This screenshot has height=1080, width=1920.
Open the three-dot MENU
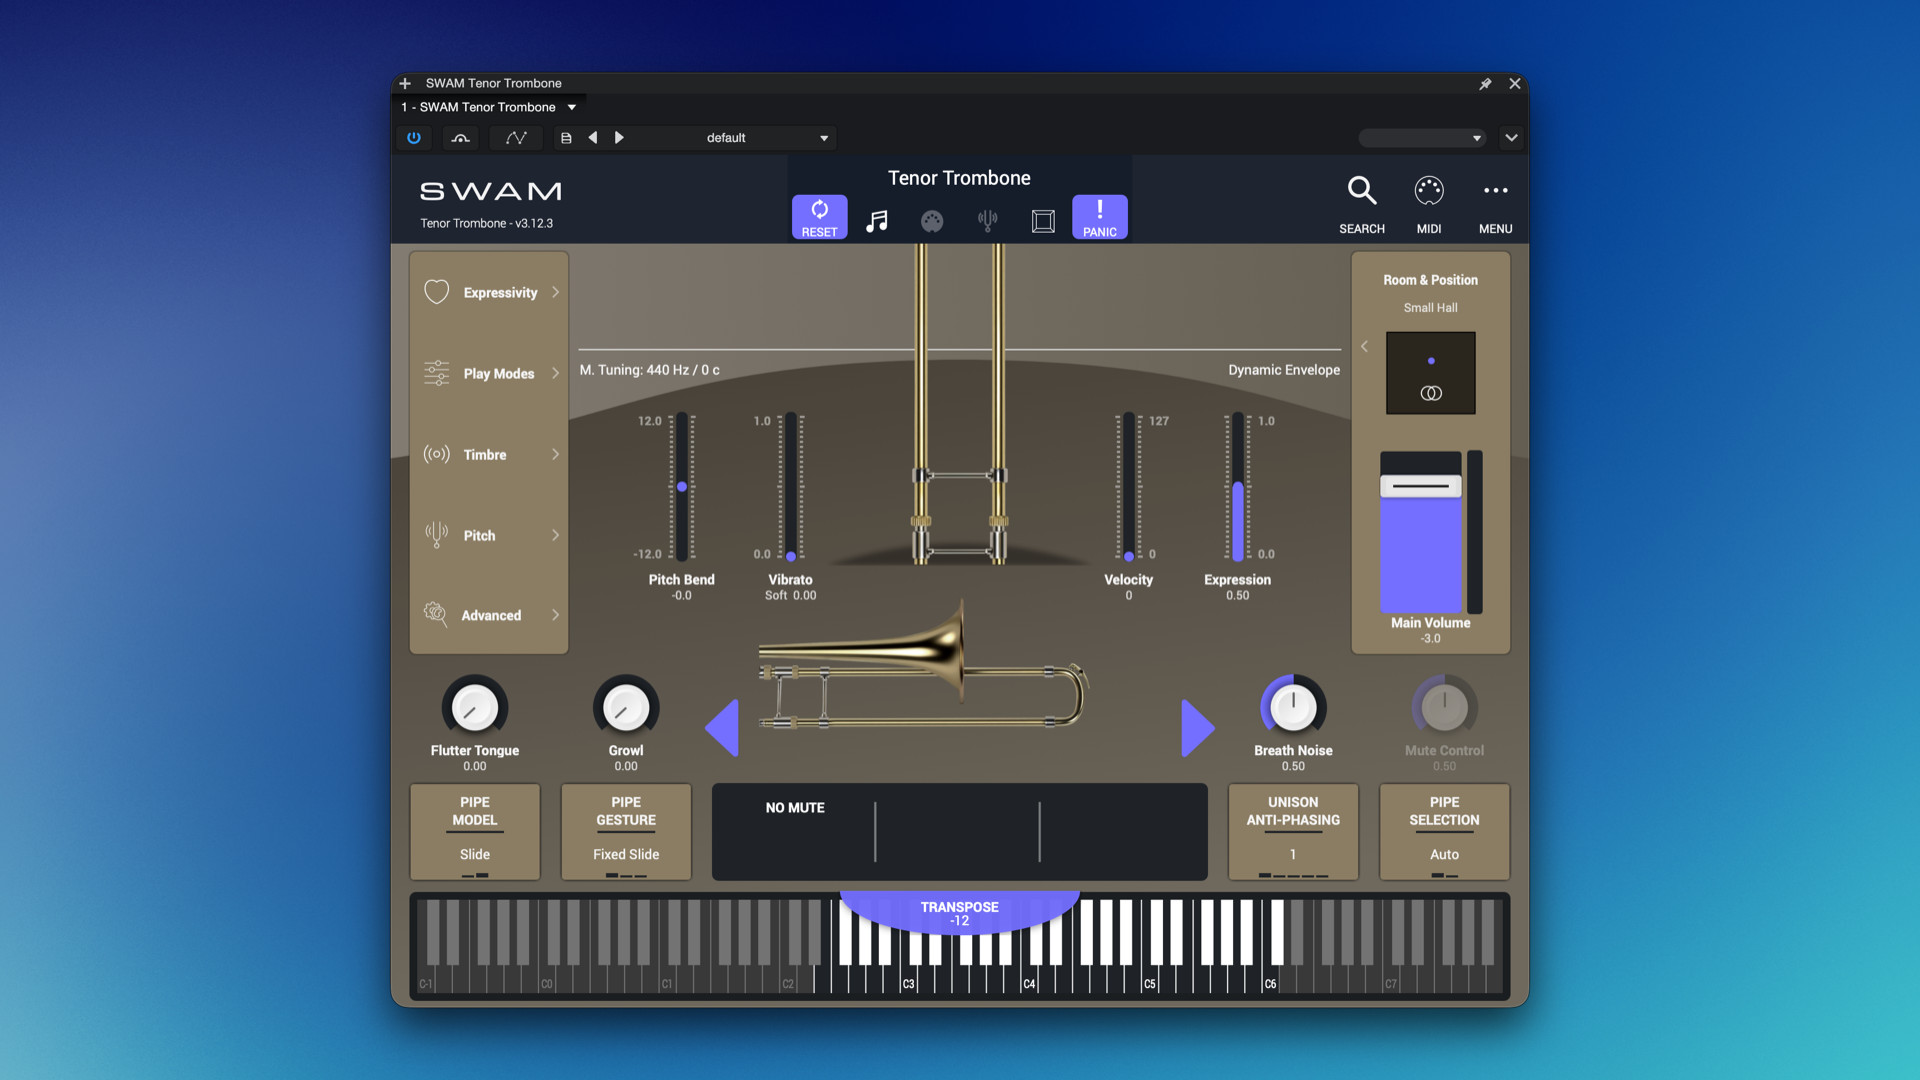click(1496, 190)
